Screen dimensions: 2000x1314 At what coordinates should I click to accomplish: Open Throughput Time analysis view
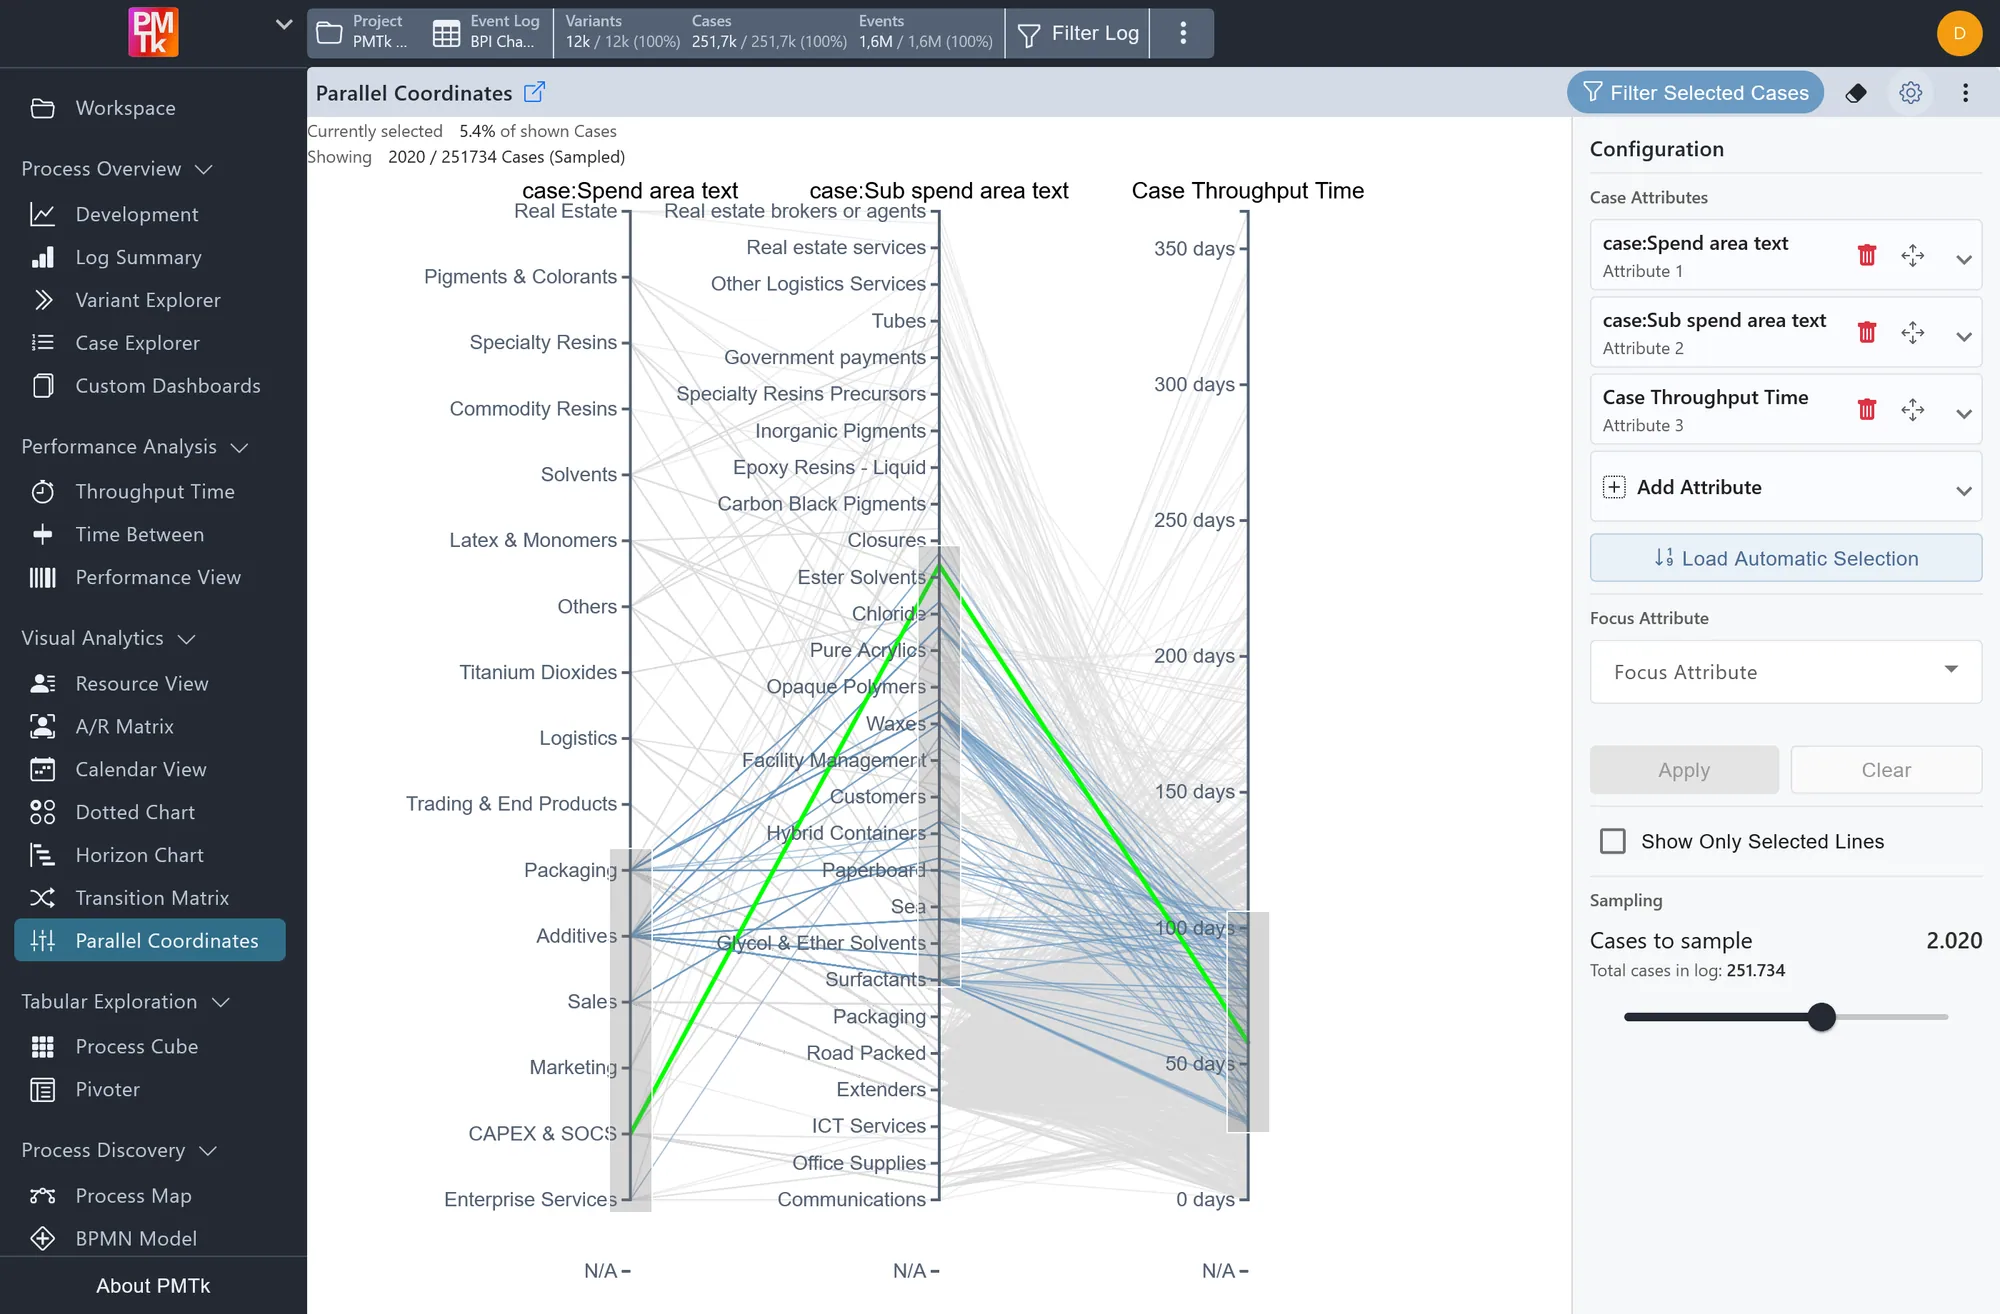[155, 491]
